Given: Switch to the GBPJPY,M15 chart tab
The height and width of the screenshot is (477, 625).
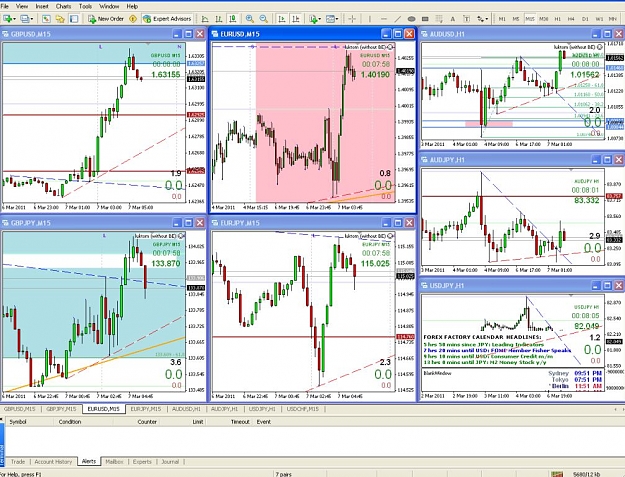Looking at the screenshot, I should pyautogui.click(x=61, y=409).
